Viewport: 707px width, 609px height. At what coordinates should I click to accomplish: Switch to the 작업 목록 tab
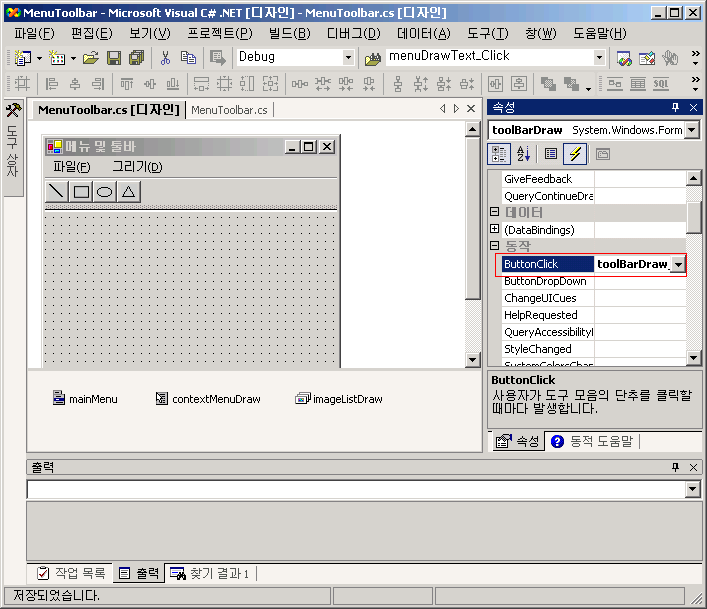coord(71,573)
